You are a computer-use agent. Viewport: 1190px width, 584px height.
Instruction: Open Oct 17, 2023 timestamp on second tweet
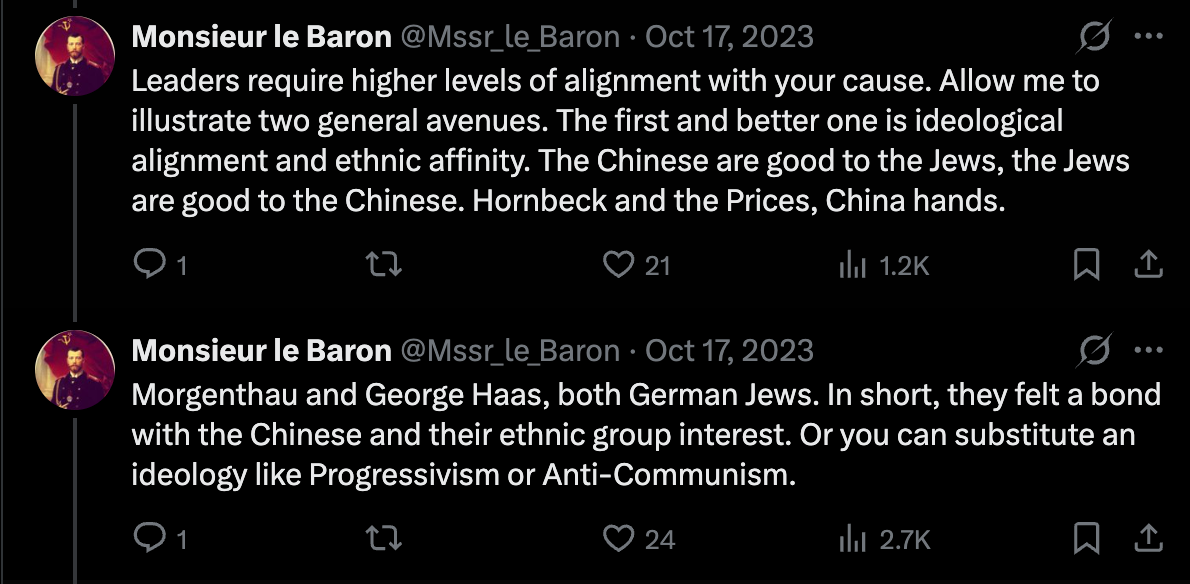730,351
